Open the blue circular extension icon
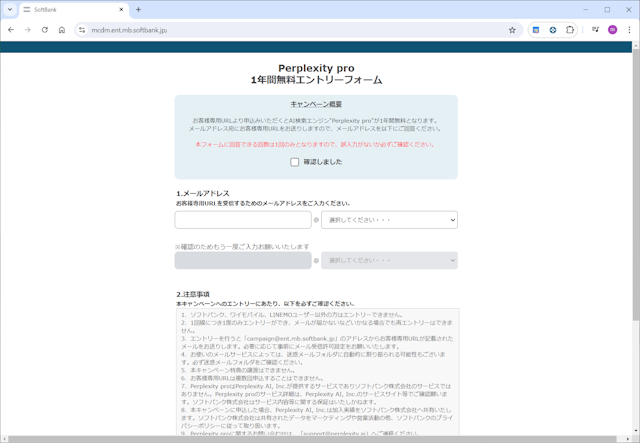The width and height of the screenshot is (640, 443). (553, 30)
